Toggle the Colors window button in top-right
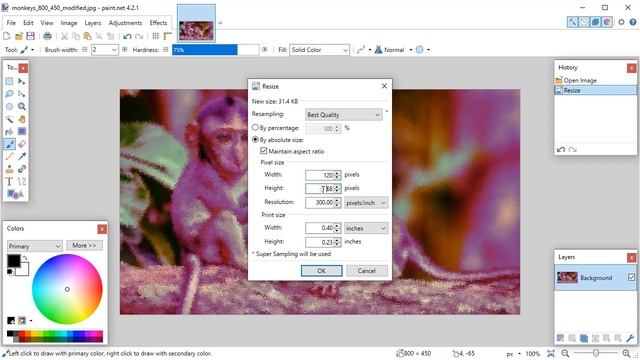The height and width of the screenshot is (360, 640). pyautogui.click(x=607, y=22)
